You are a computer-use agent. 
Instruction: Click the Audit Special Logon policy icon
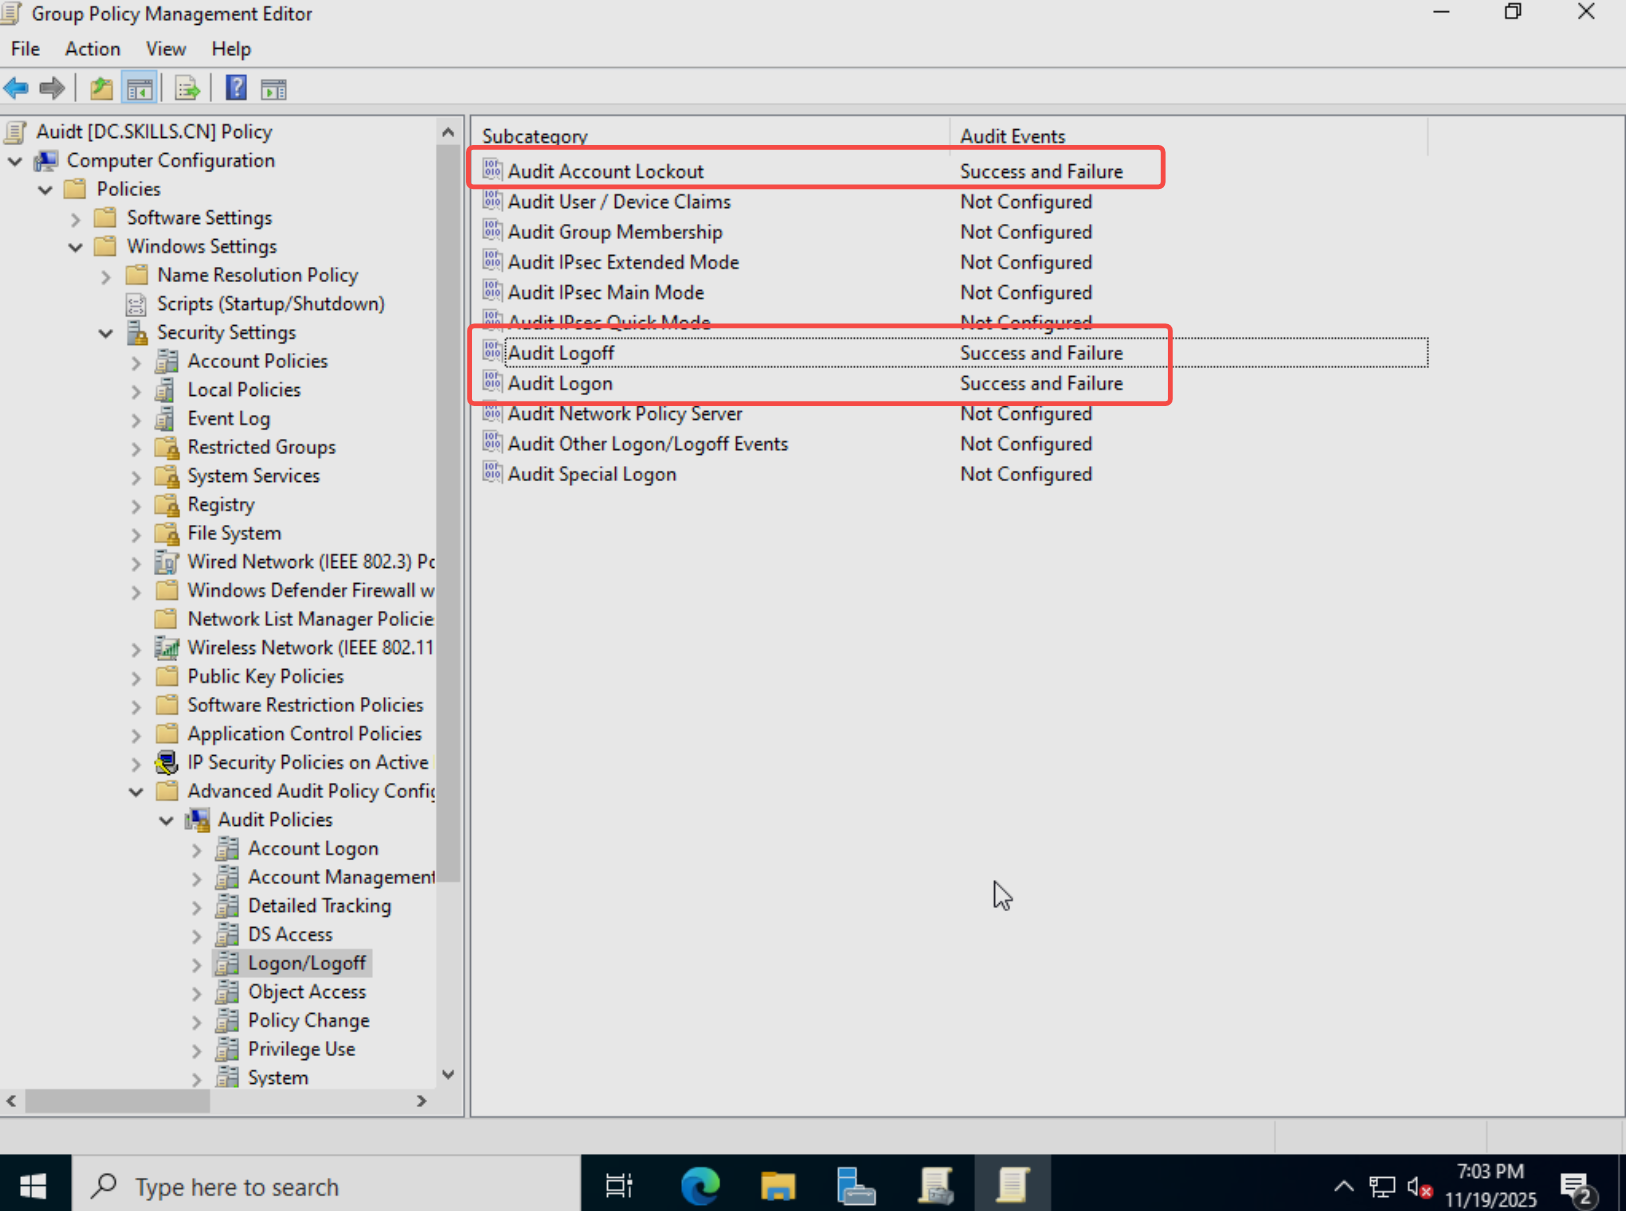492,473
